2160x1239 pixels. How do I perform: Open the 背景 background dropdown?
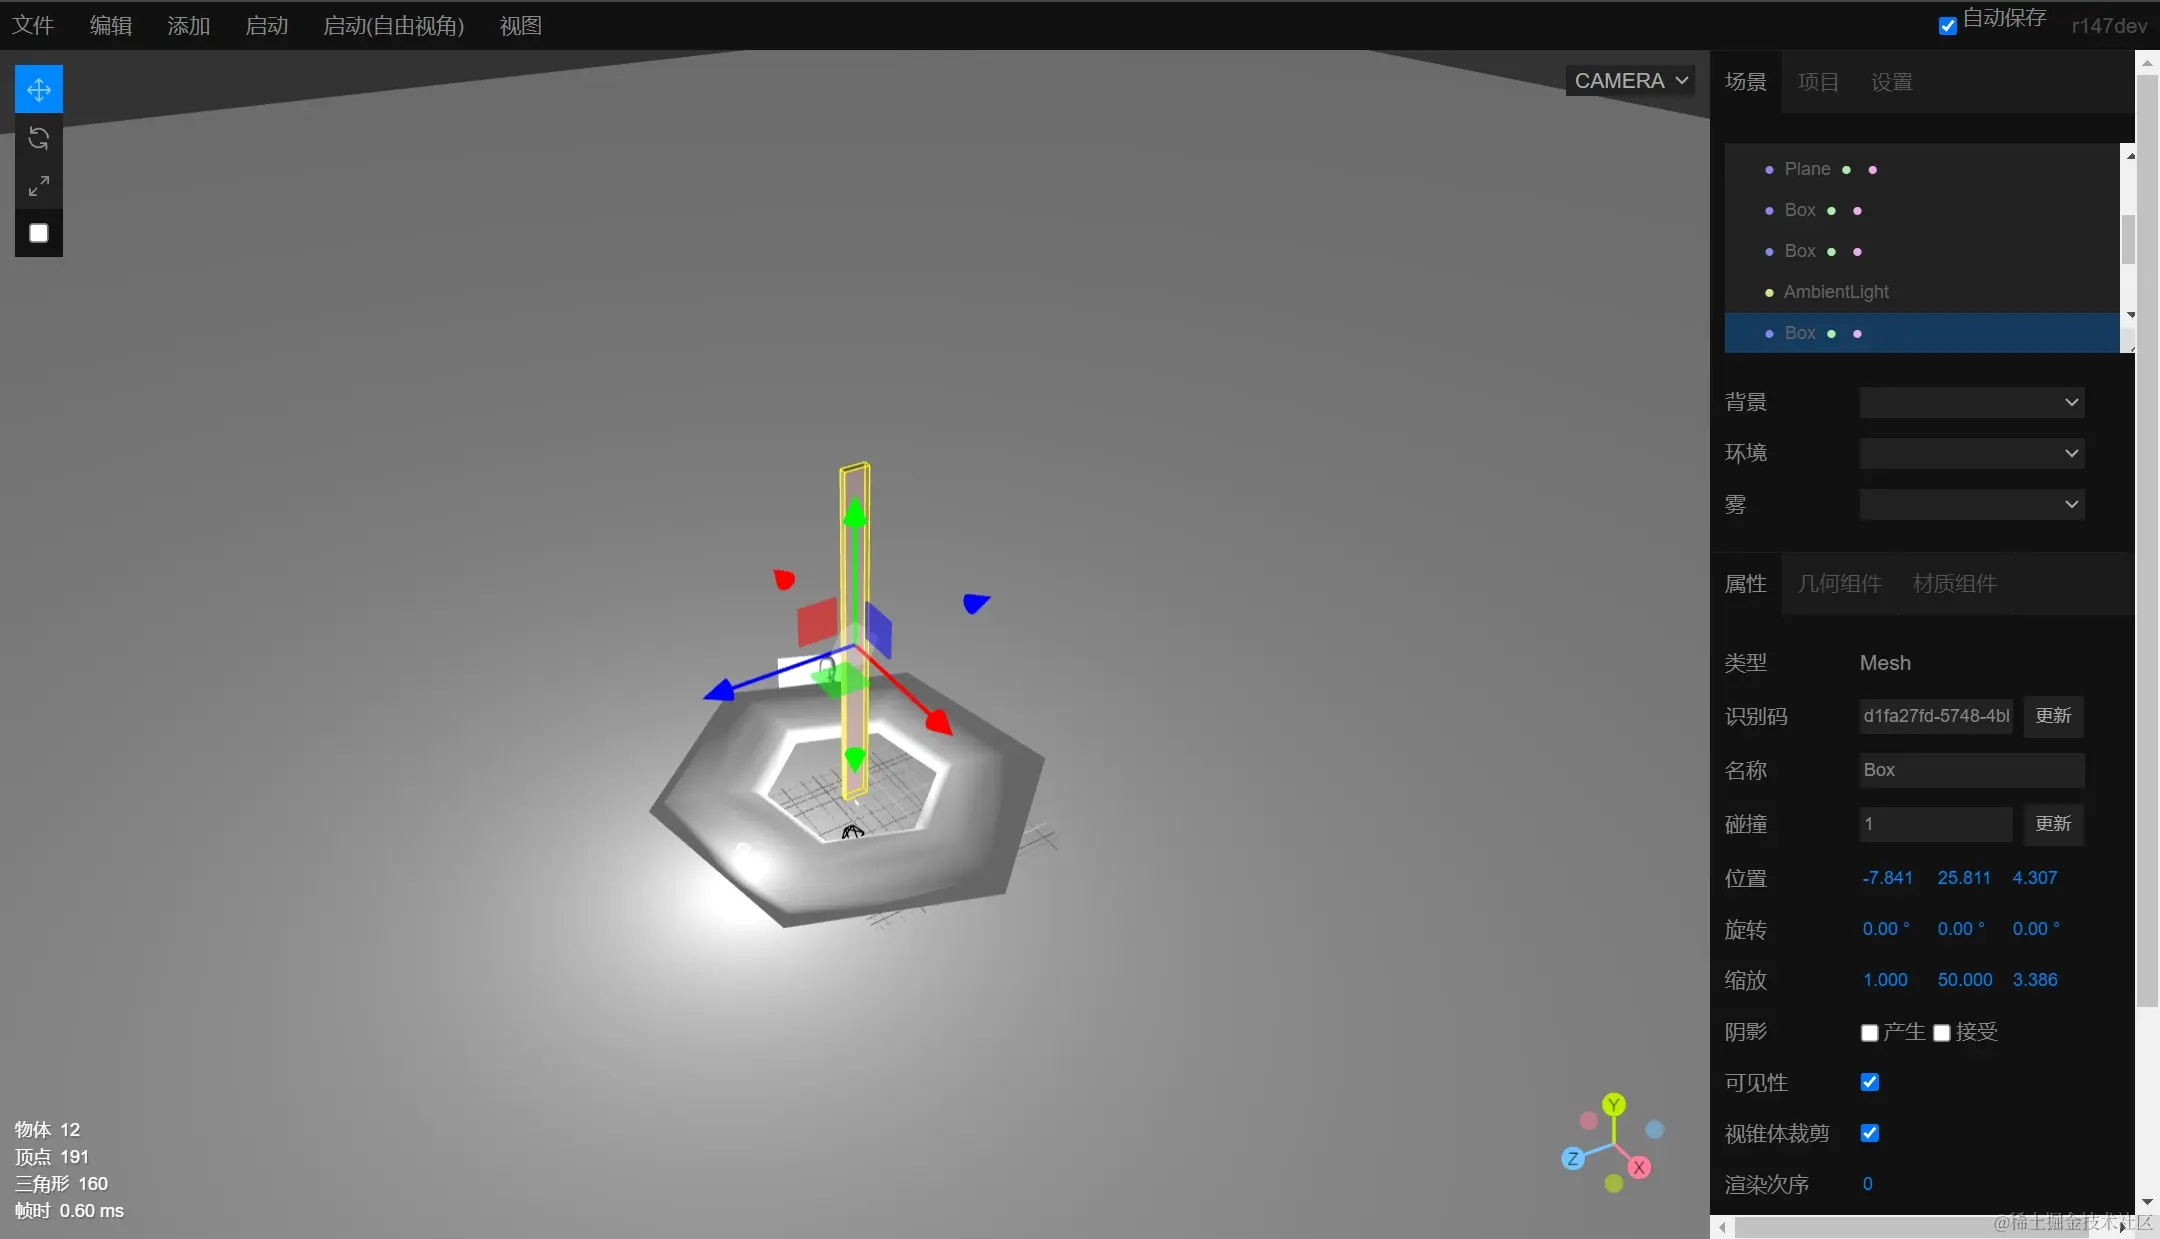click(1971, 402)
